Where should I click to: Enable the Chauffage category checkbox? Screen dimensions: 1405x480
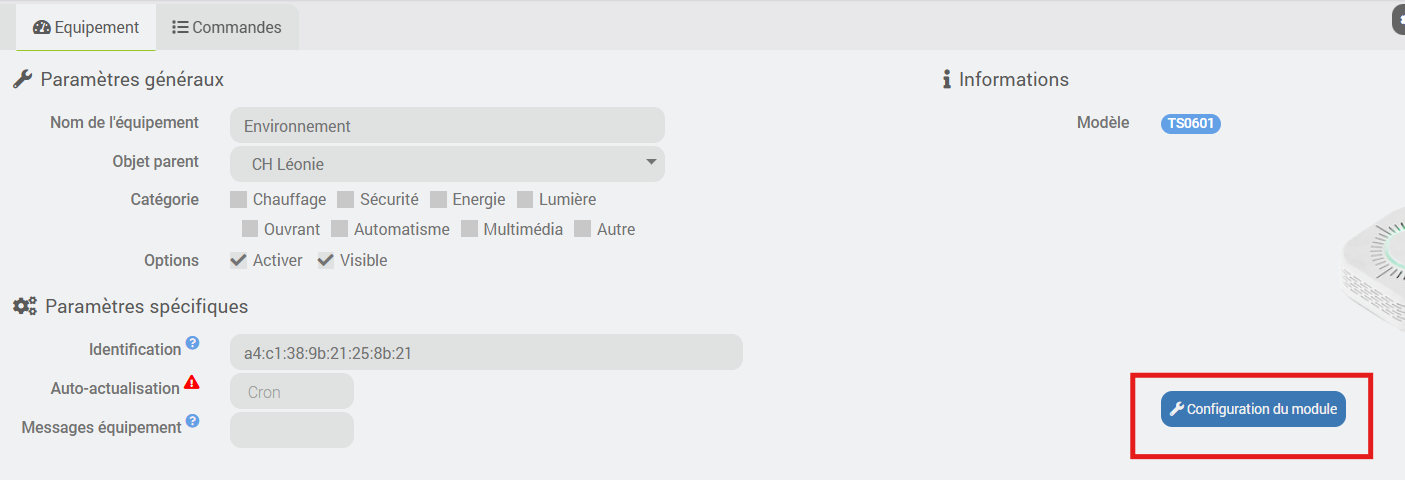239,199
